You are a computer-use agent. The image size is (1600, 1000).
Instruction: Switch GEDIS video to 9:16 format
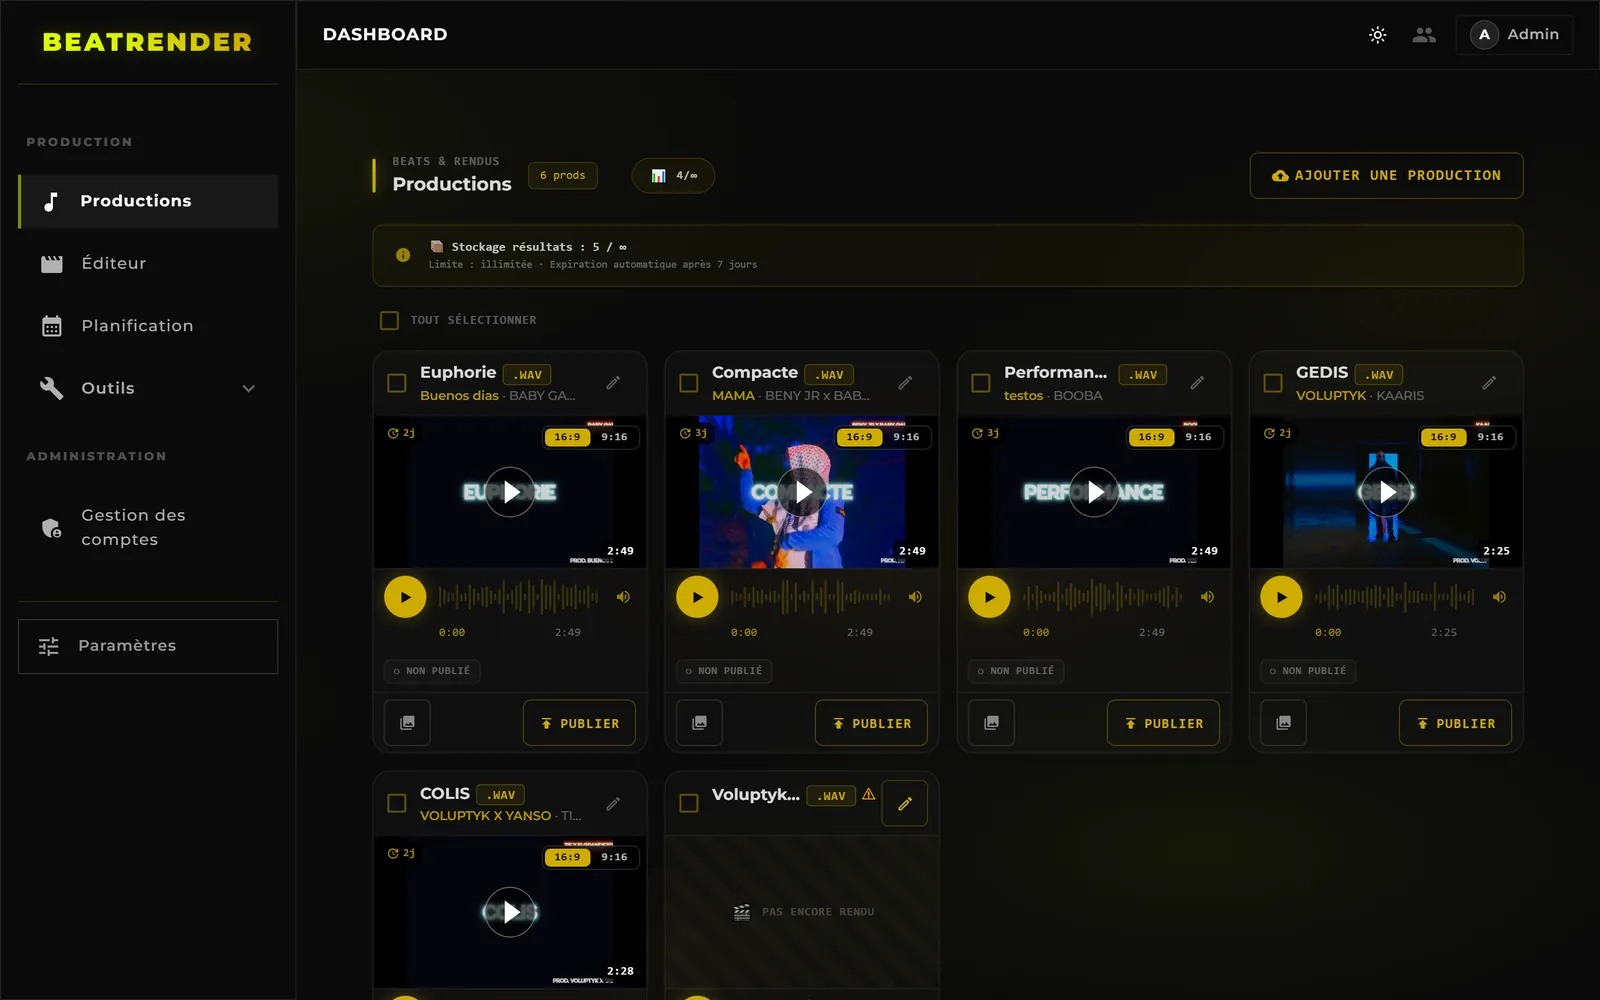(x=1490, y=437)
